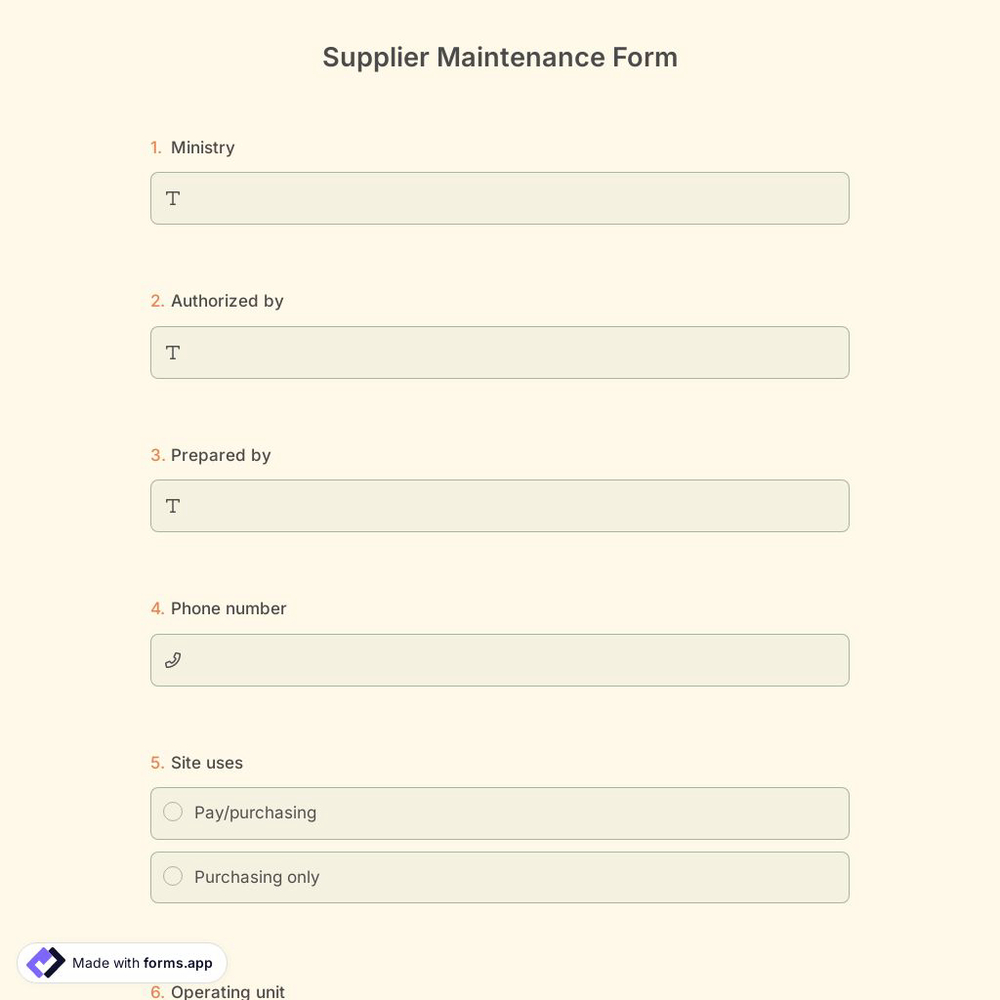Click the T icon in the Prepared by field
1000x1000 pixels.
[172, 506]
